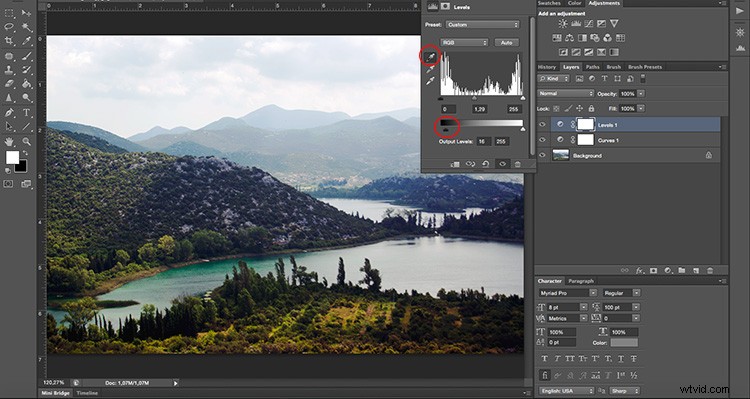Click the output levels black slider
This screenshot has height=399, width=750.
point(446,129)
